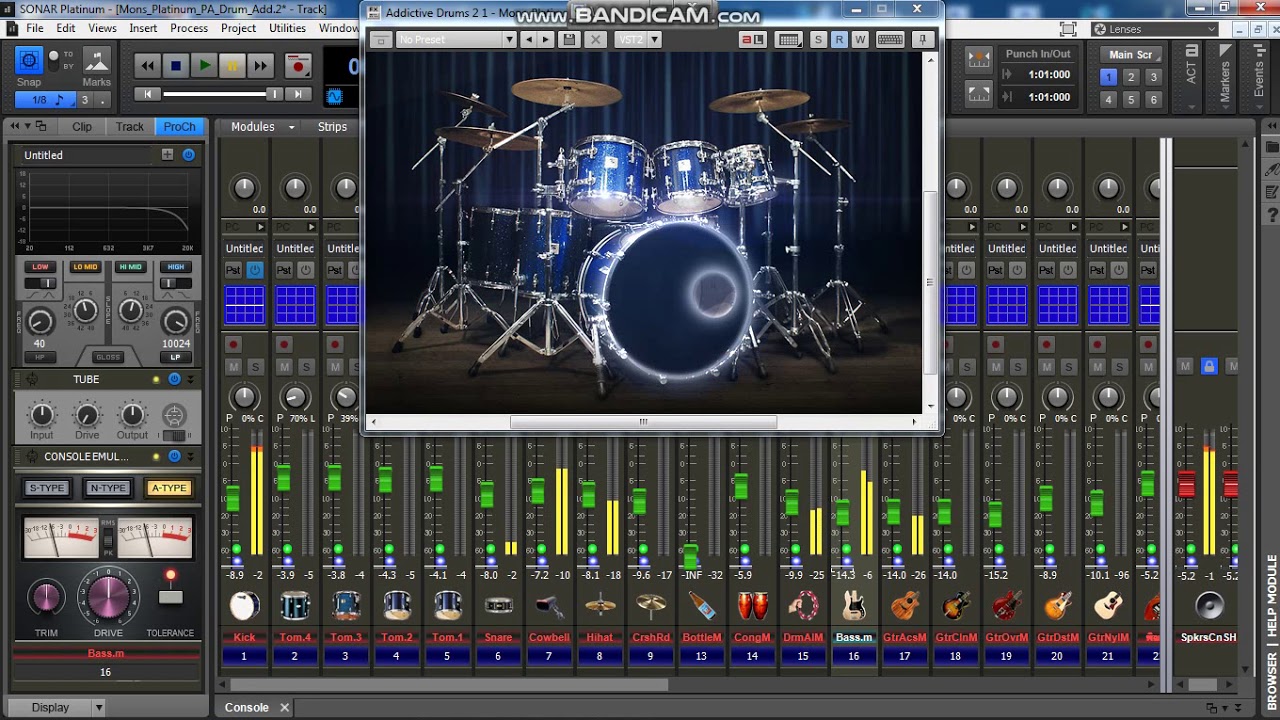
Task: Stop playback in the transport
Action: (x=176, y=66)
